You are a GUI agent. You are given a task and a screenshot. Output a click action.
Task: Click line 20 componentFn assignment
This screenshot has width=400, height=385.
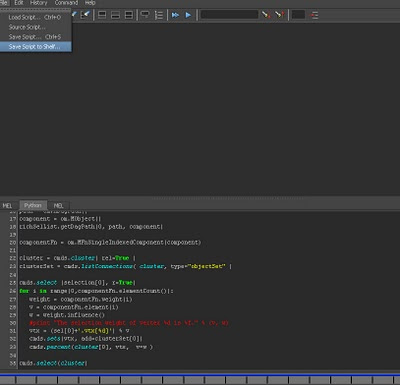point(110,242)
